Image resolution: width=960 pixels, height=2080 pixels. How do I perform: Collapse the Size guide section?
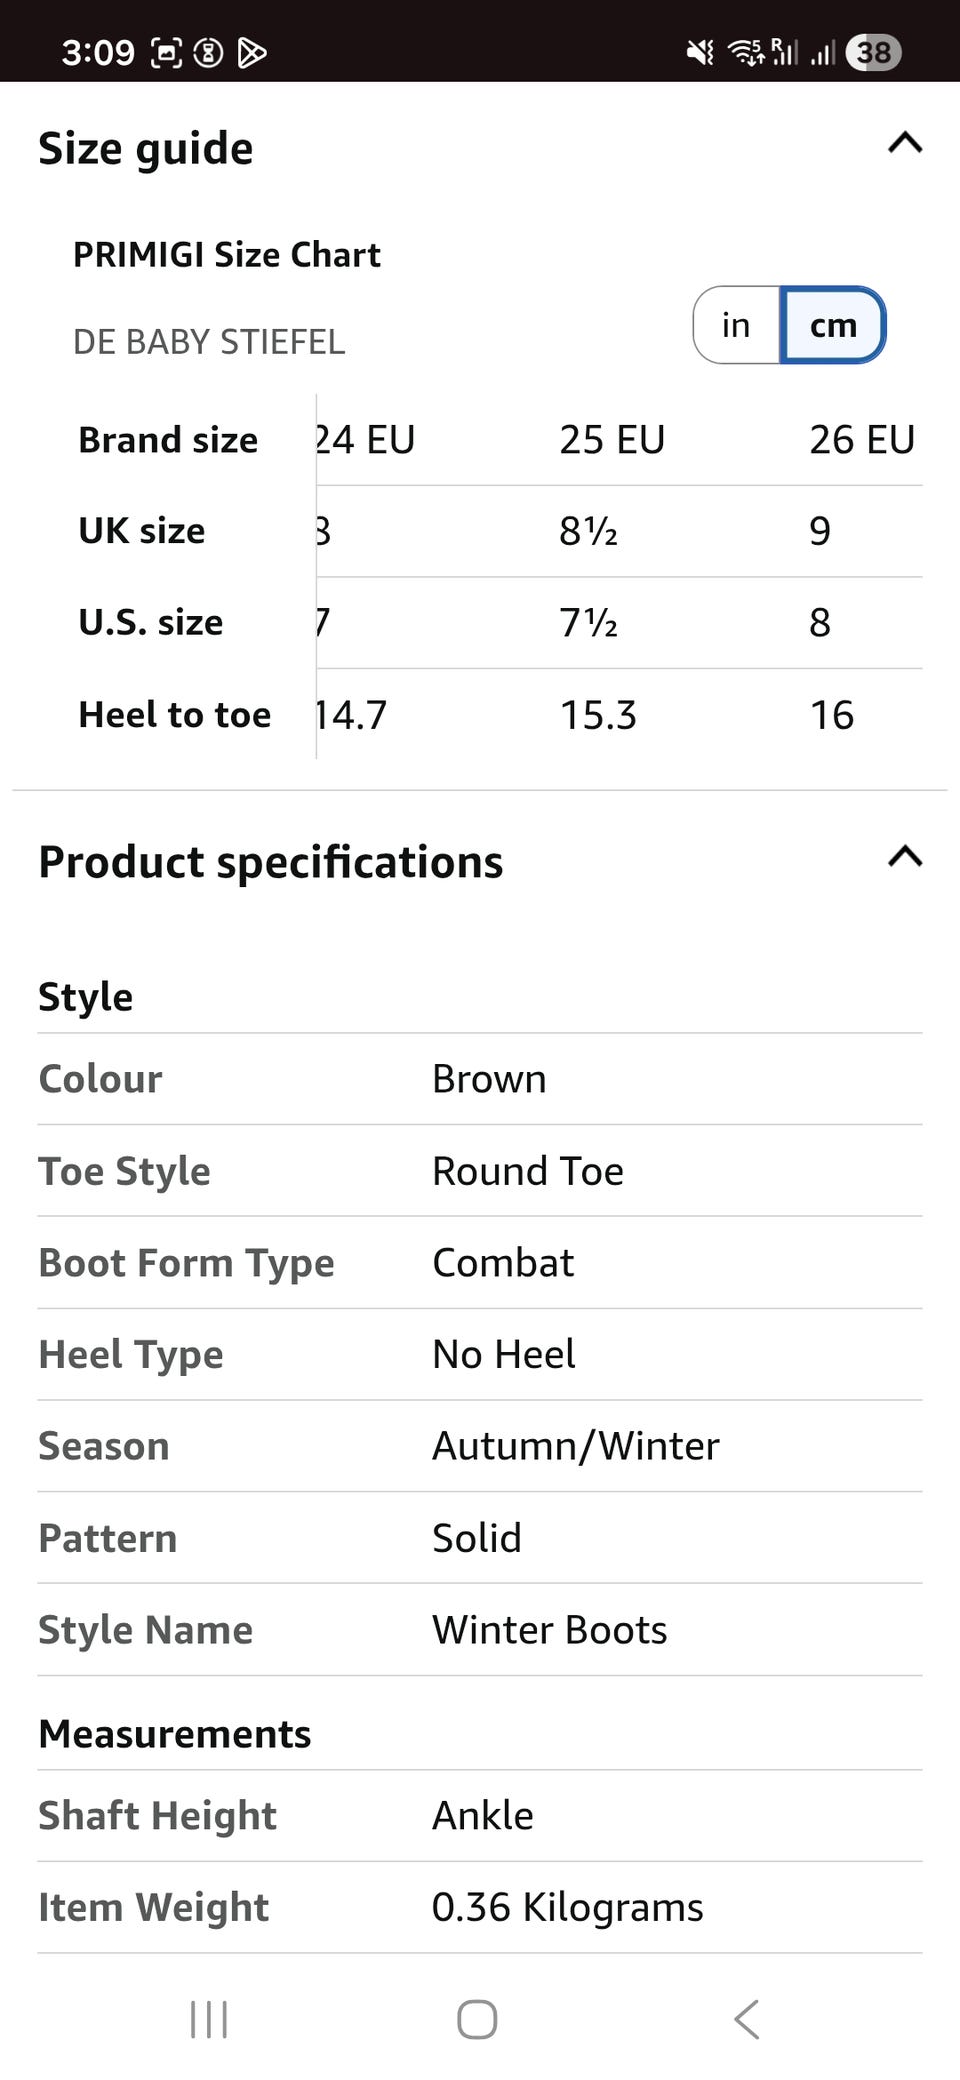pyautogui.click(x=904, y=144)
